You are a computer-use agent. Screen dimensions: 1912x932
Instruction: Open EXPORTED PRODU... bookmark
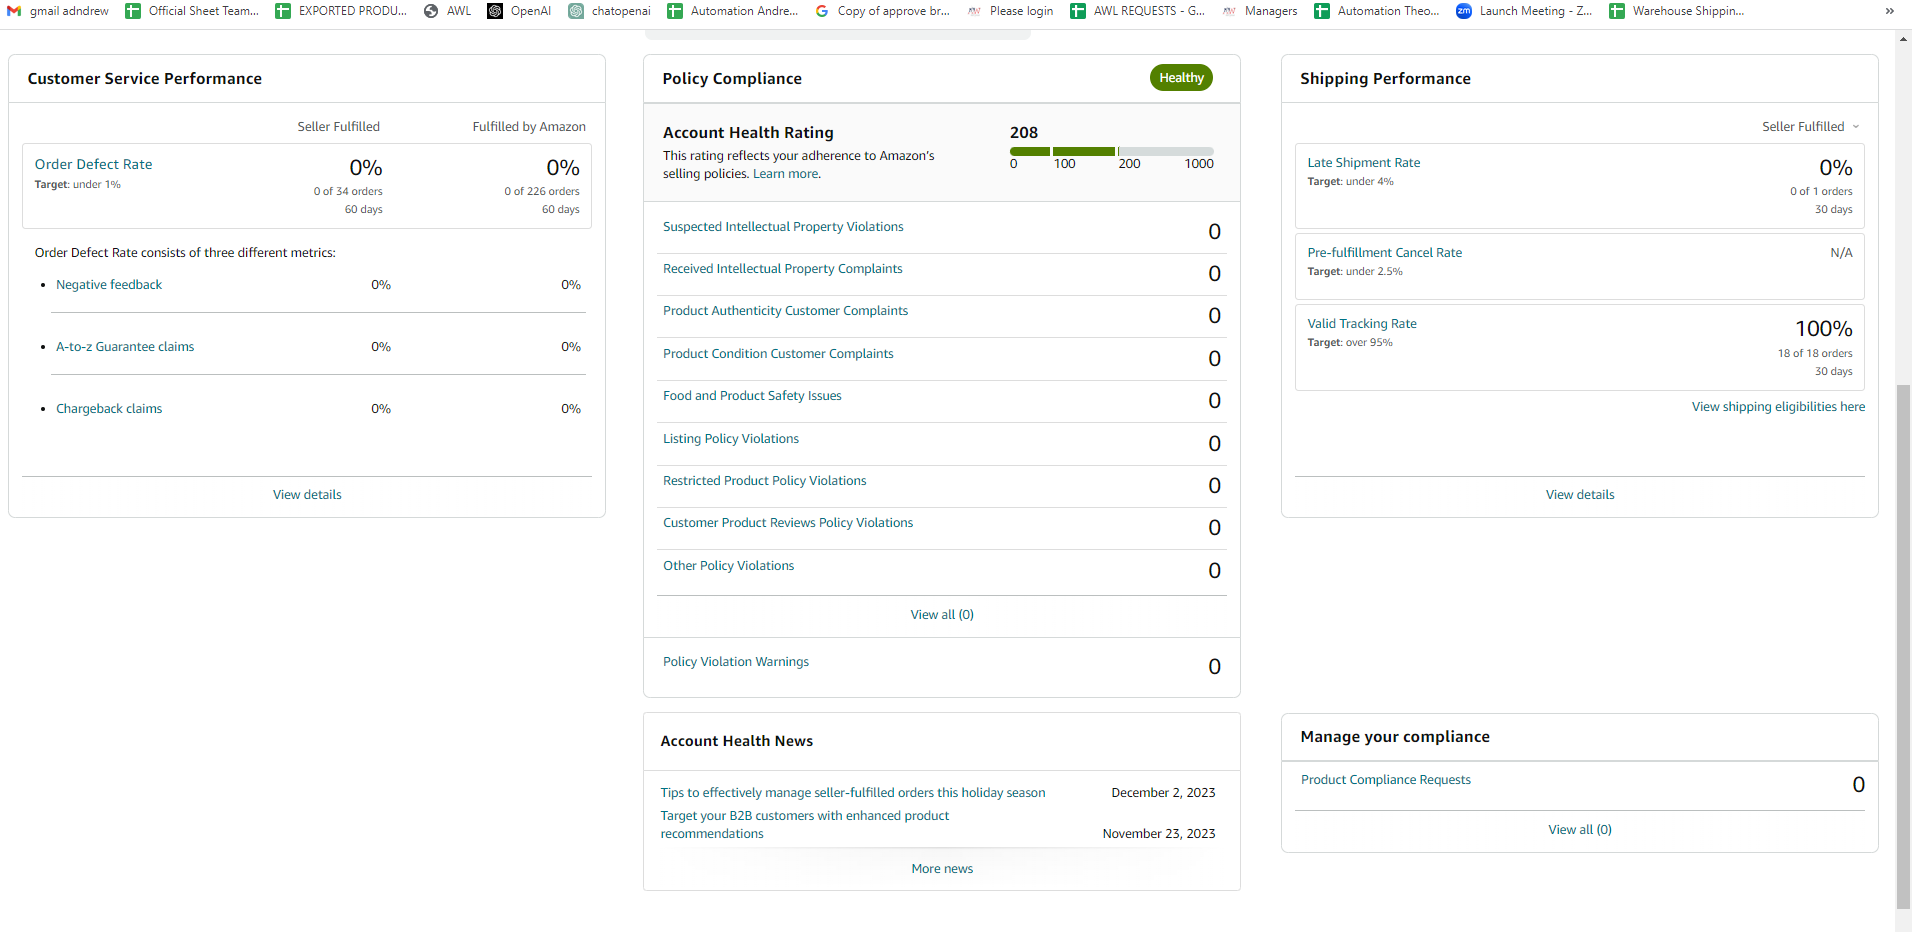(341, 11)
